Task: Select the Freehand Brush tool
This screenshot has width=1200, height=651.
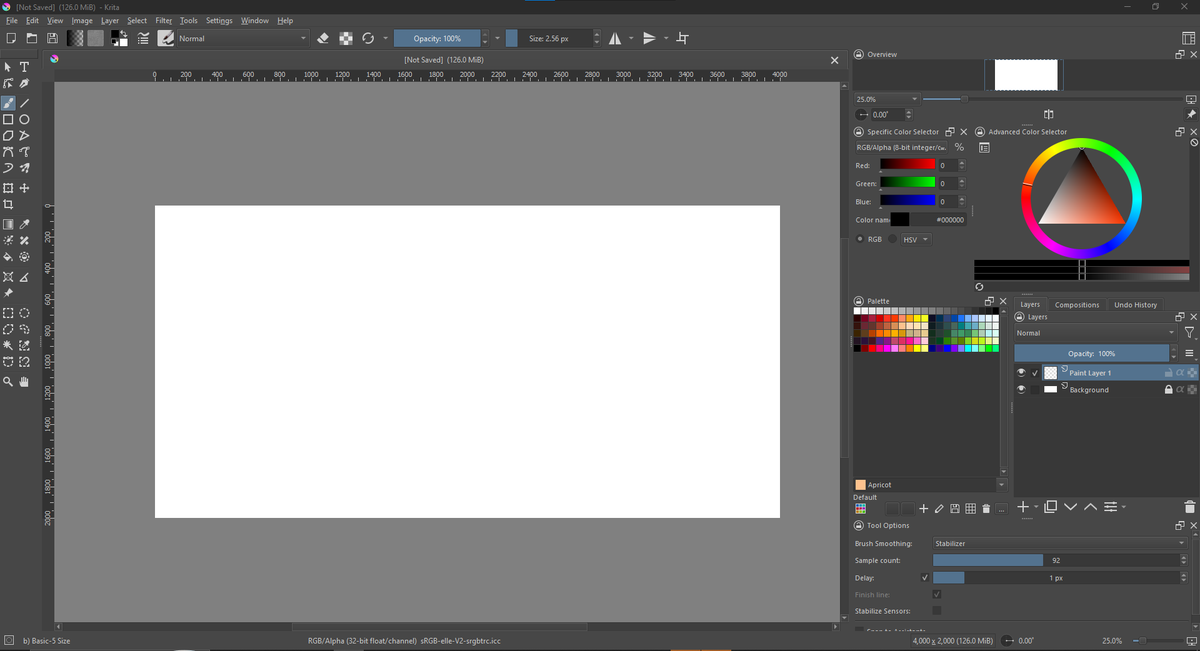Action: (8, 103)
